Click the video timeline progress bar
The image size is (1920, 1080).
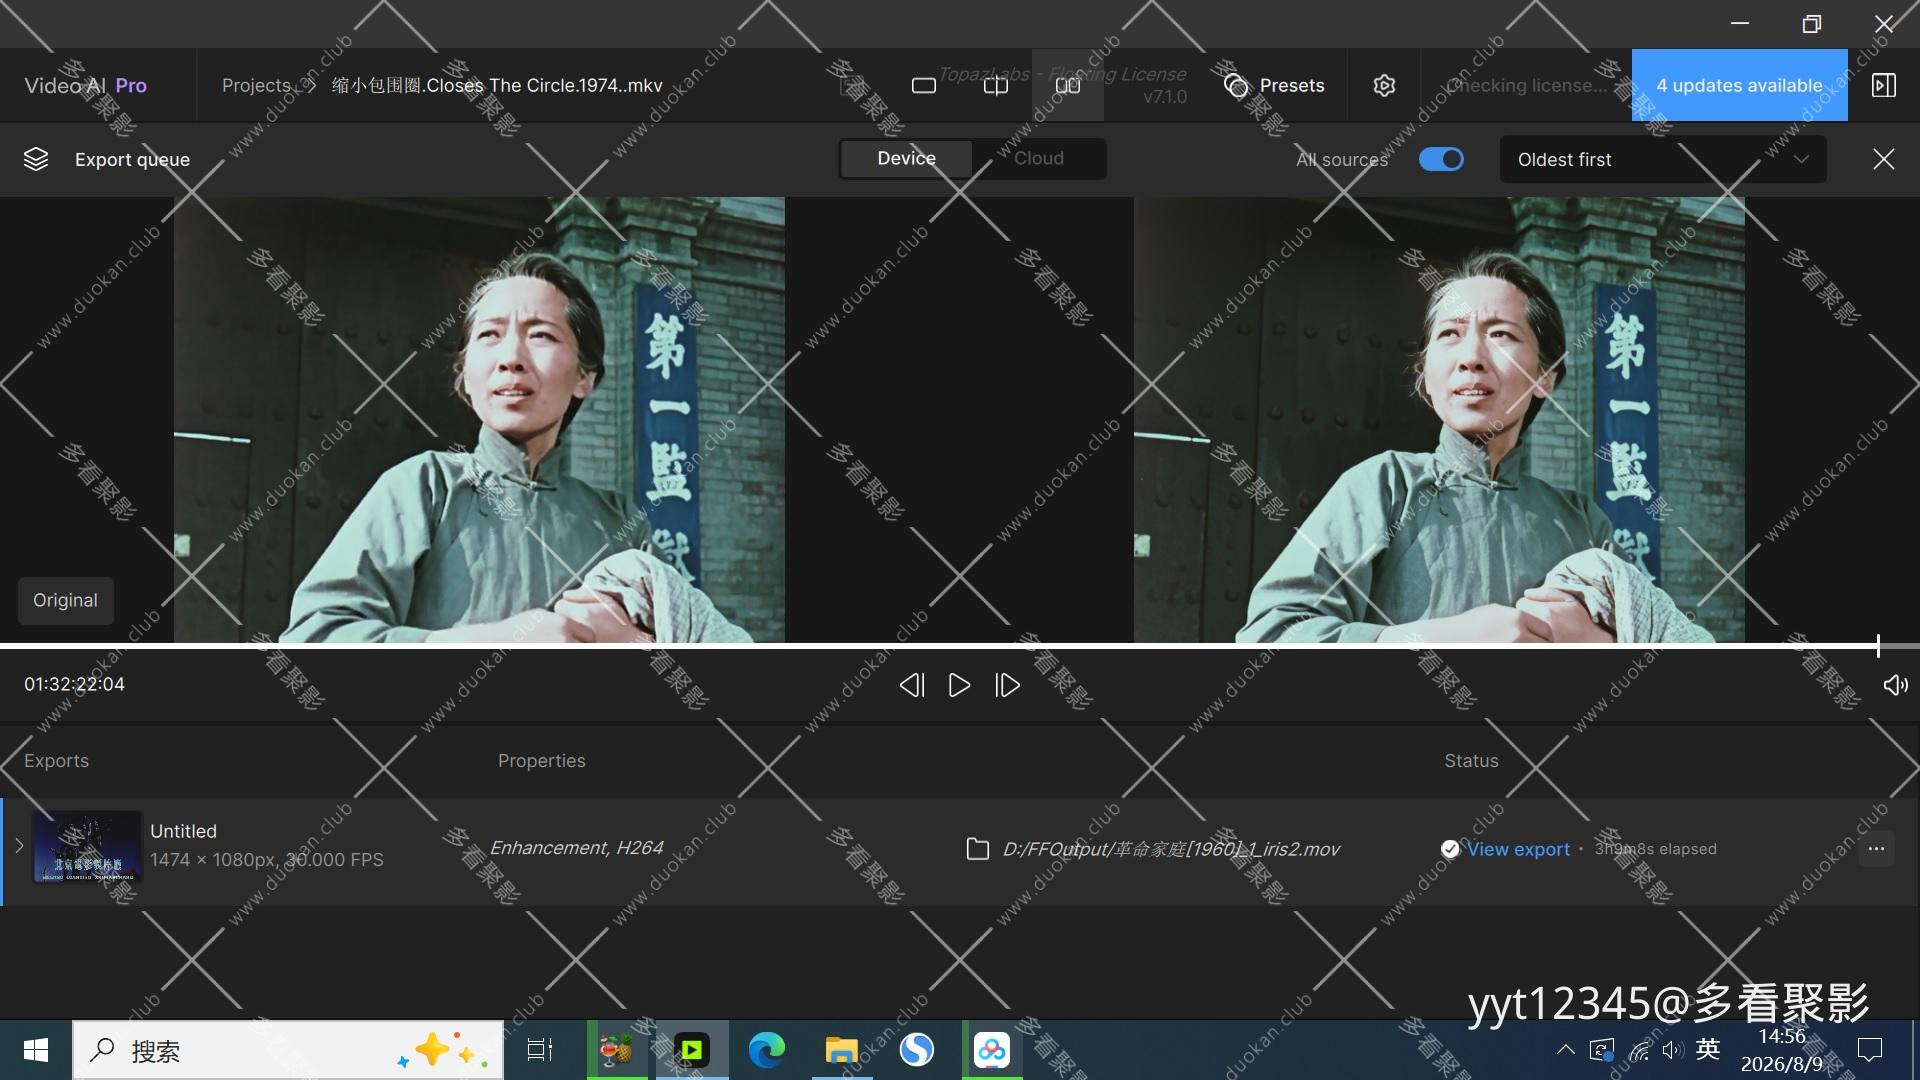960,646
